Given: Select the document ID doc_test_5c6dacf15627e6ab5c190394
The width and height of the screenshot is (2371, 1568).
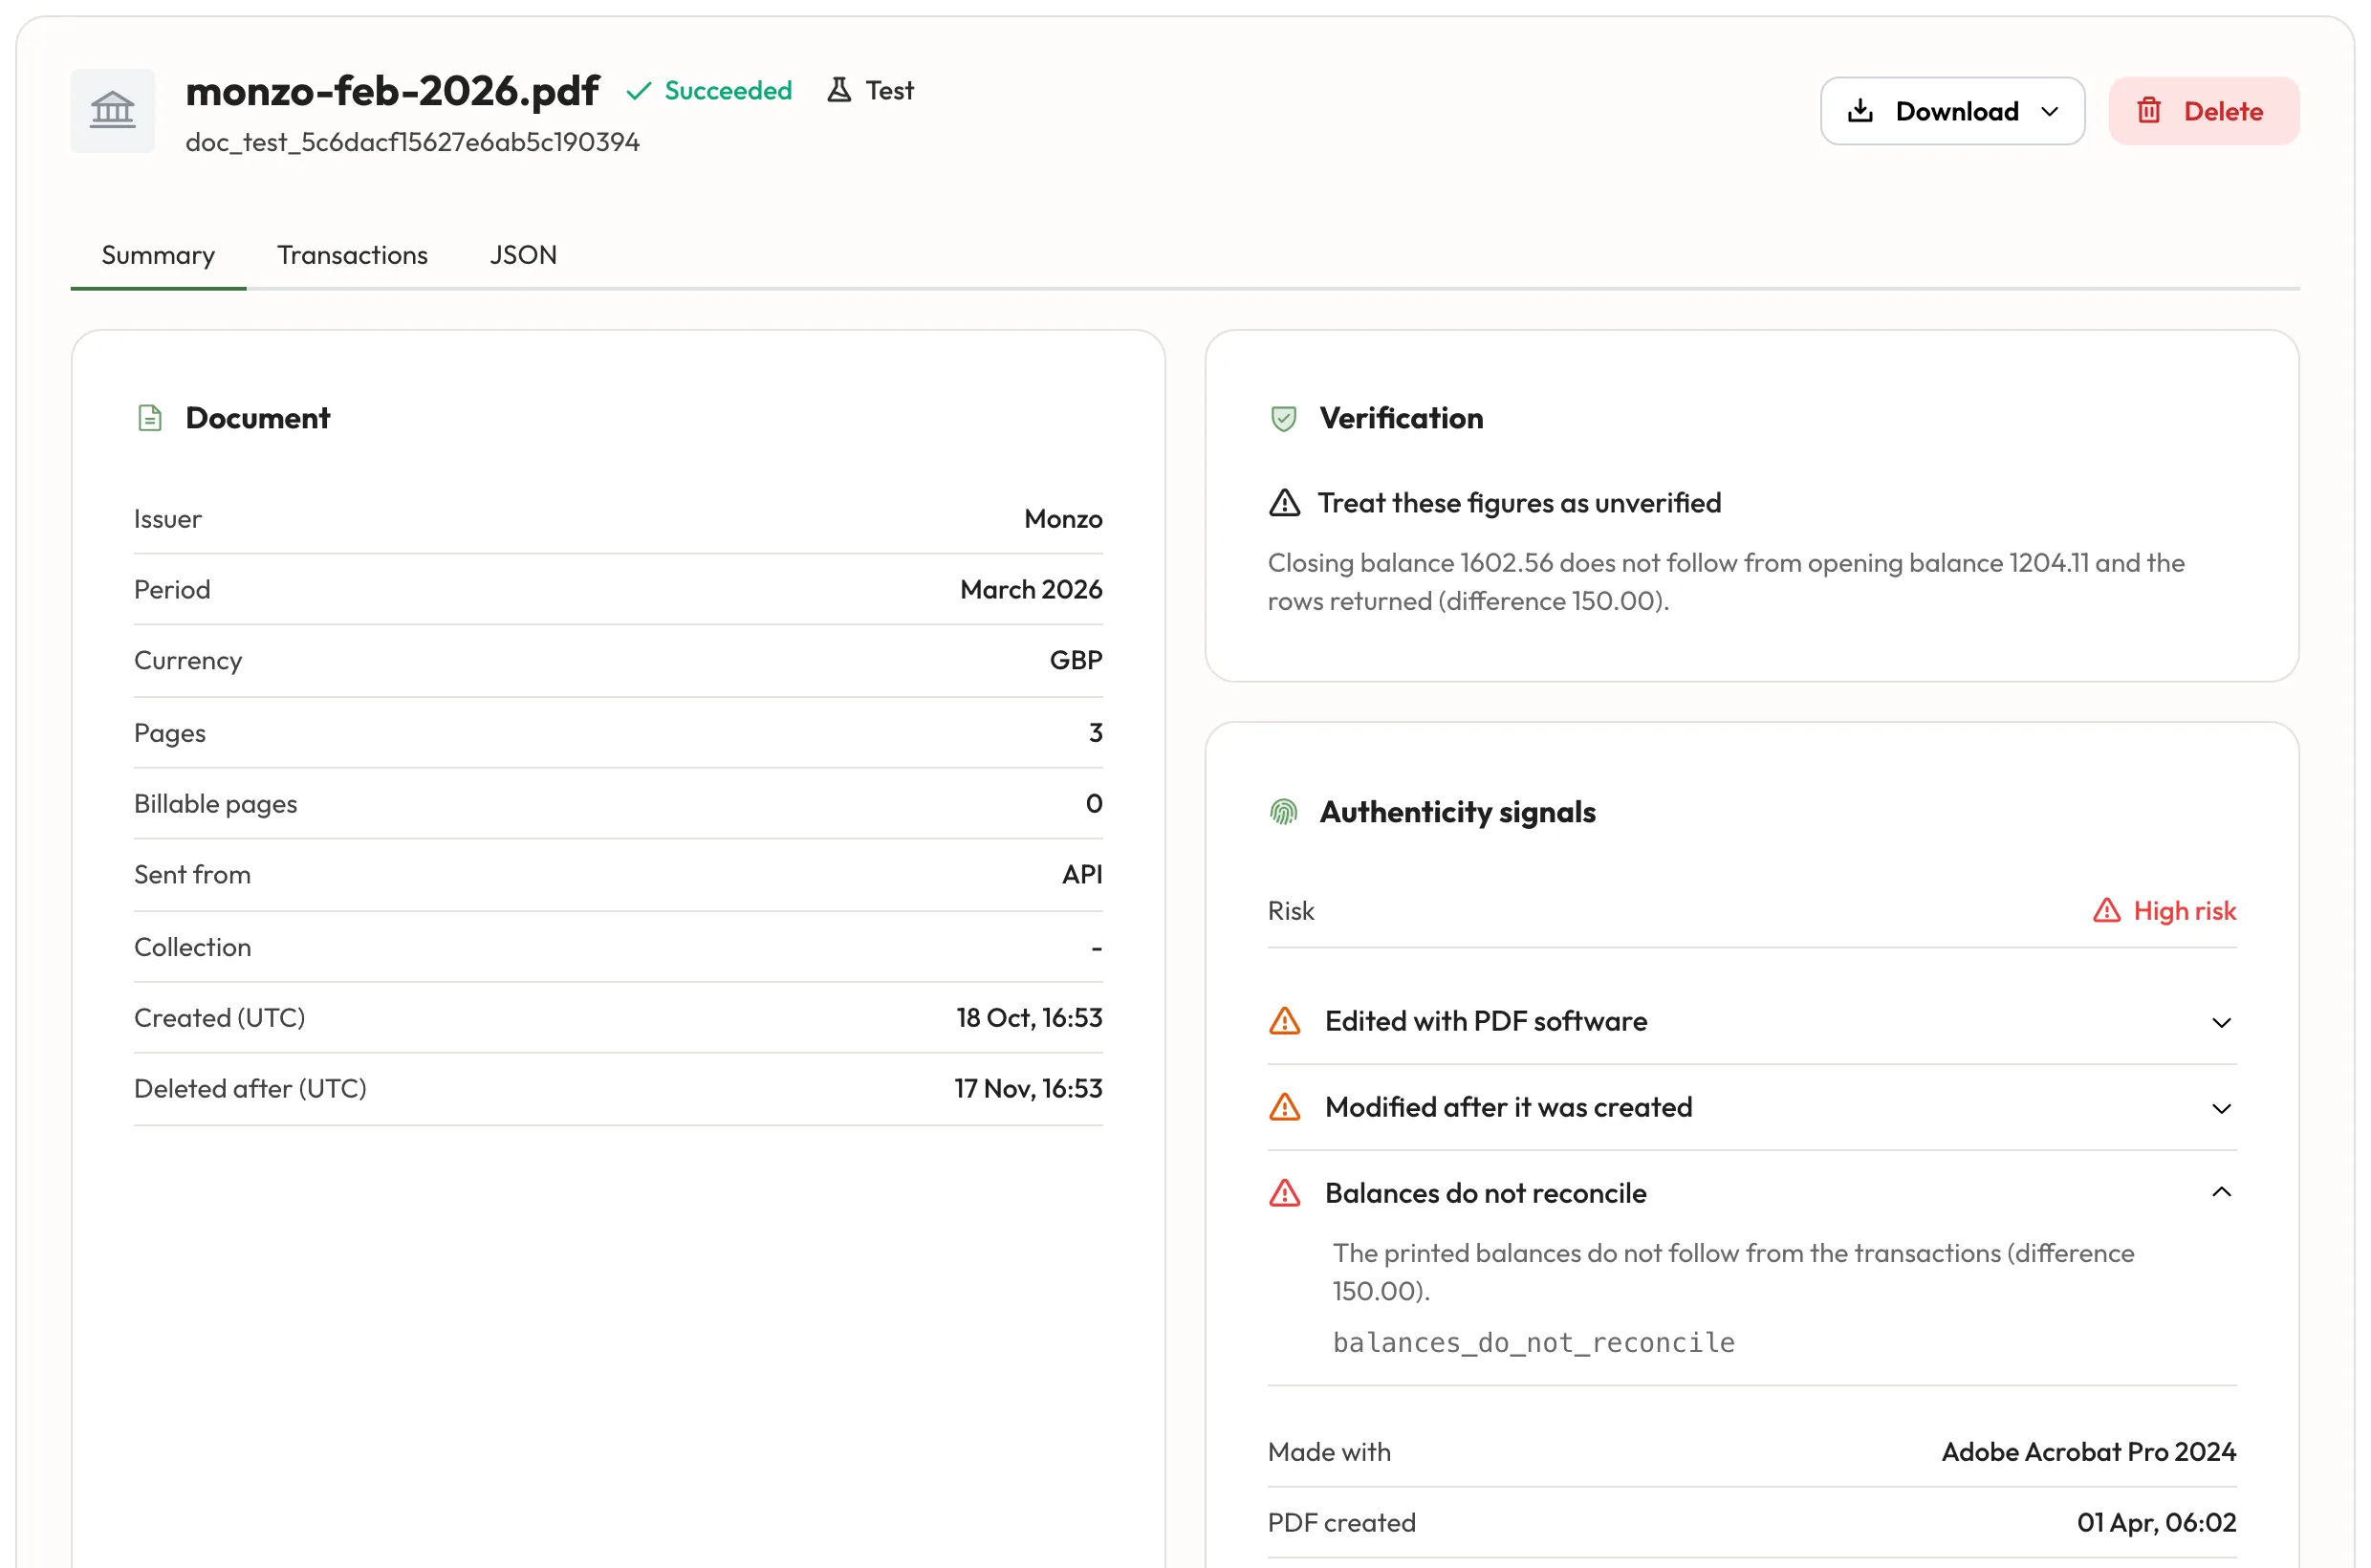Looking at the screenshot, I should click(412, 142).
